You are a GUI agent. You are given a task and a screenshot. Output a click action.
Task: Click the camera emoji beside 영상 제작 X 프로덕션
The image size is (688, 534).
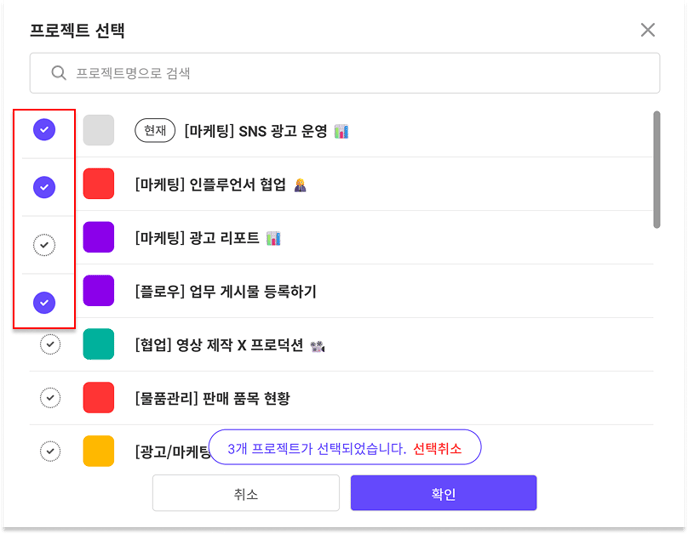(317, 346)
